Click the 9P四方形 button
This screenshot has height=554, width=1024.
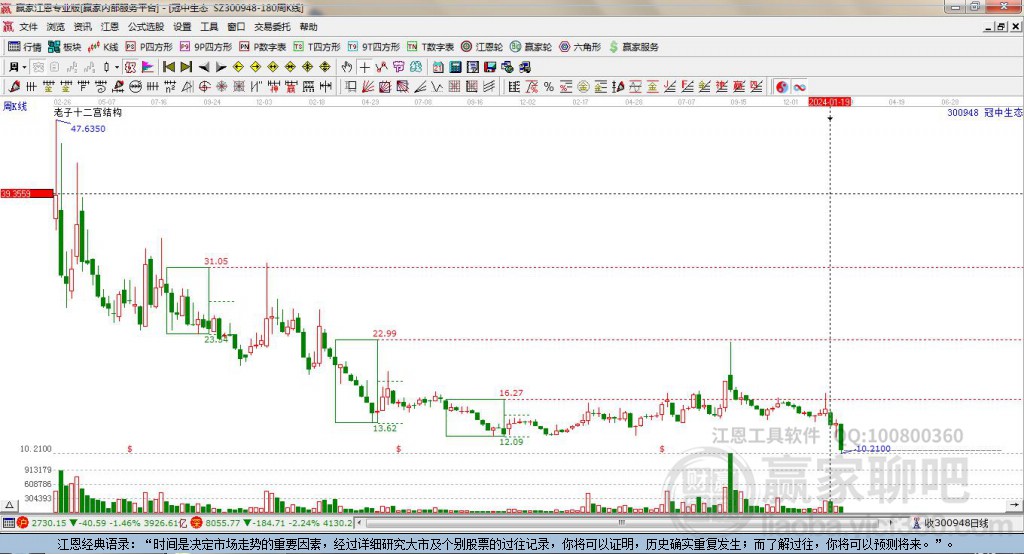click(206, 47)
